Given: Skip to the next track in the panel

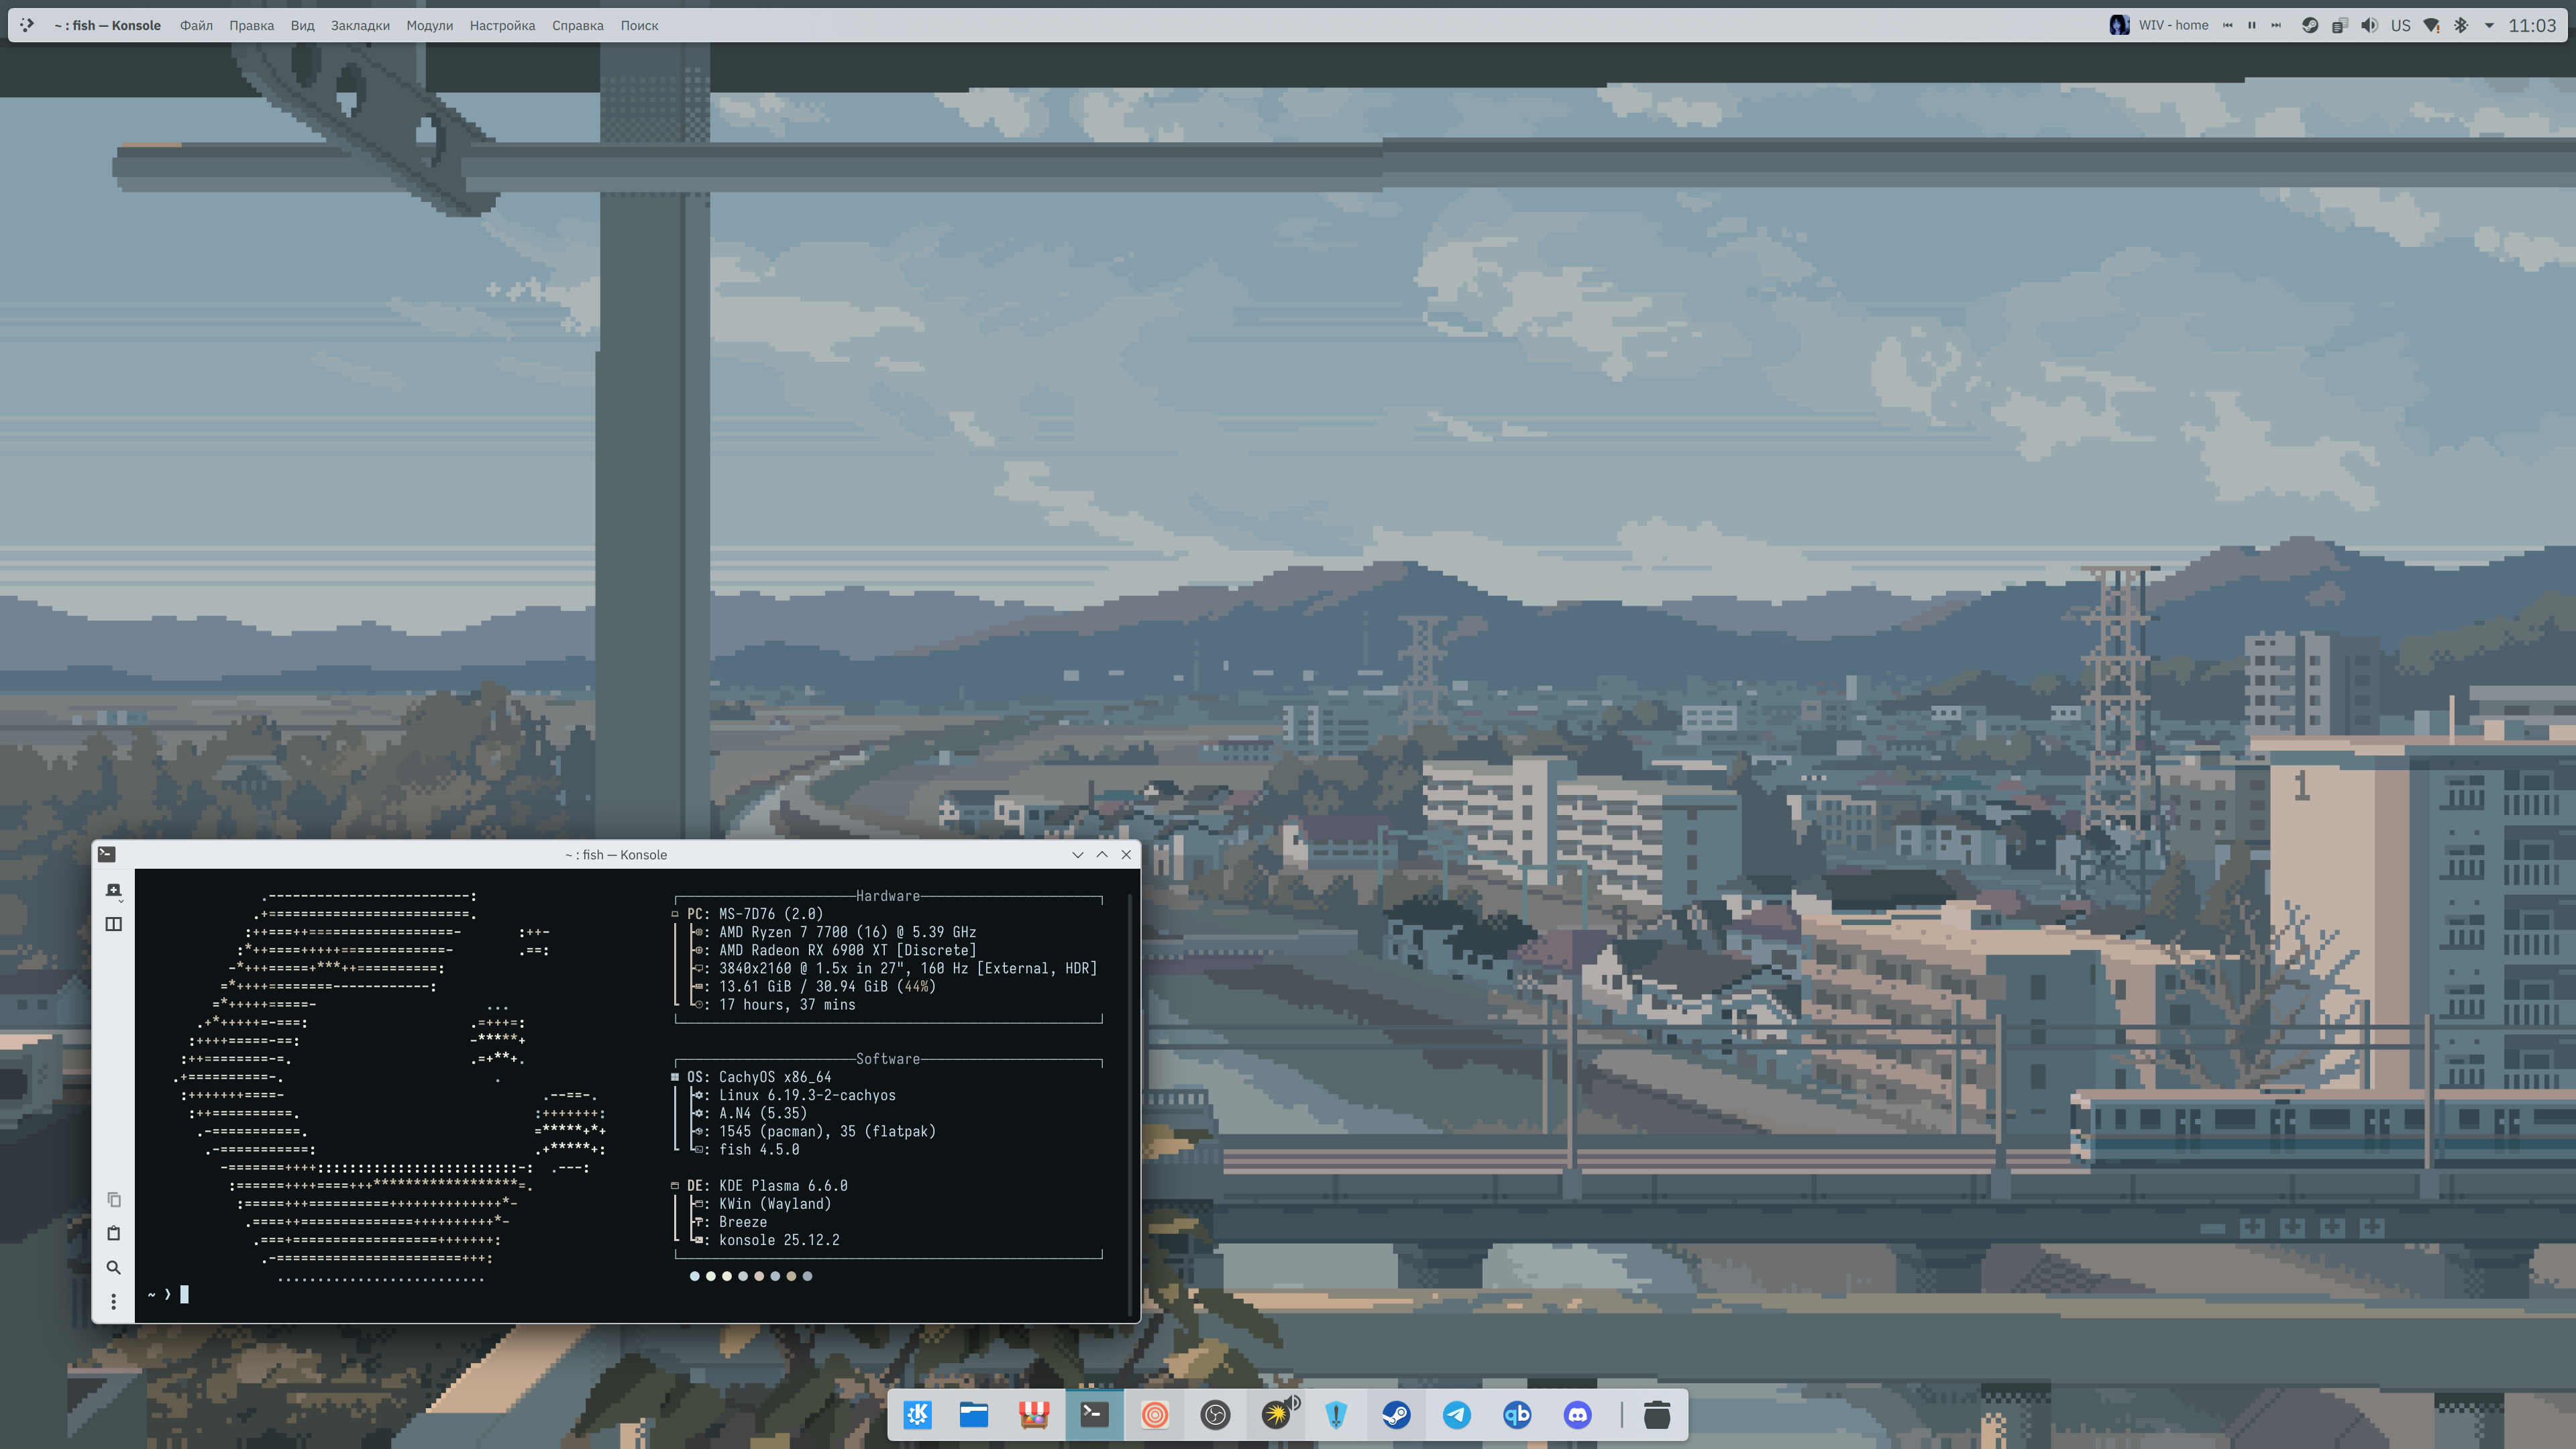Looking at the screenshot, I should tap(2276, 25).
